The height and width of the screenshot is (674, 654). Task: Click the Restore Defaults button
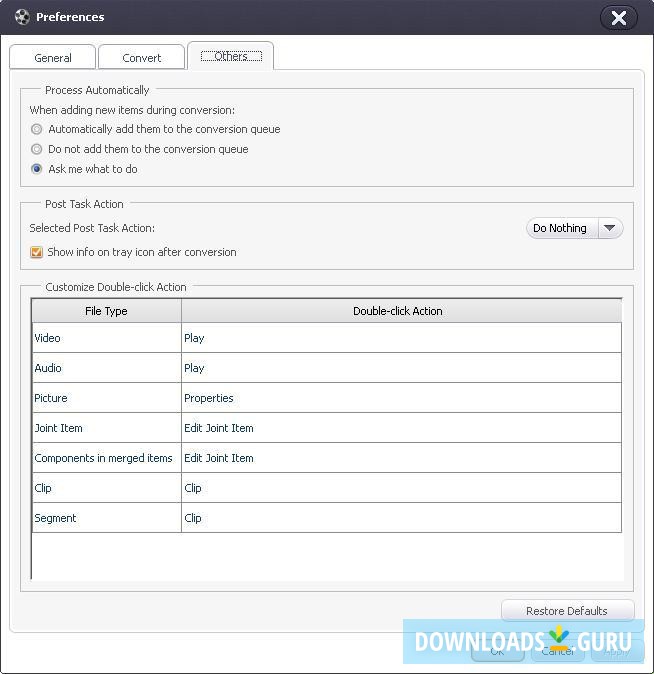pos(567,611)
